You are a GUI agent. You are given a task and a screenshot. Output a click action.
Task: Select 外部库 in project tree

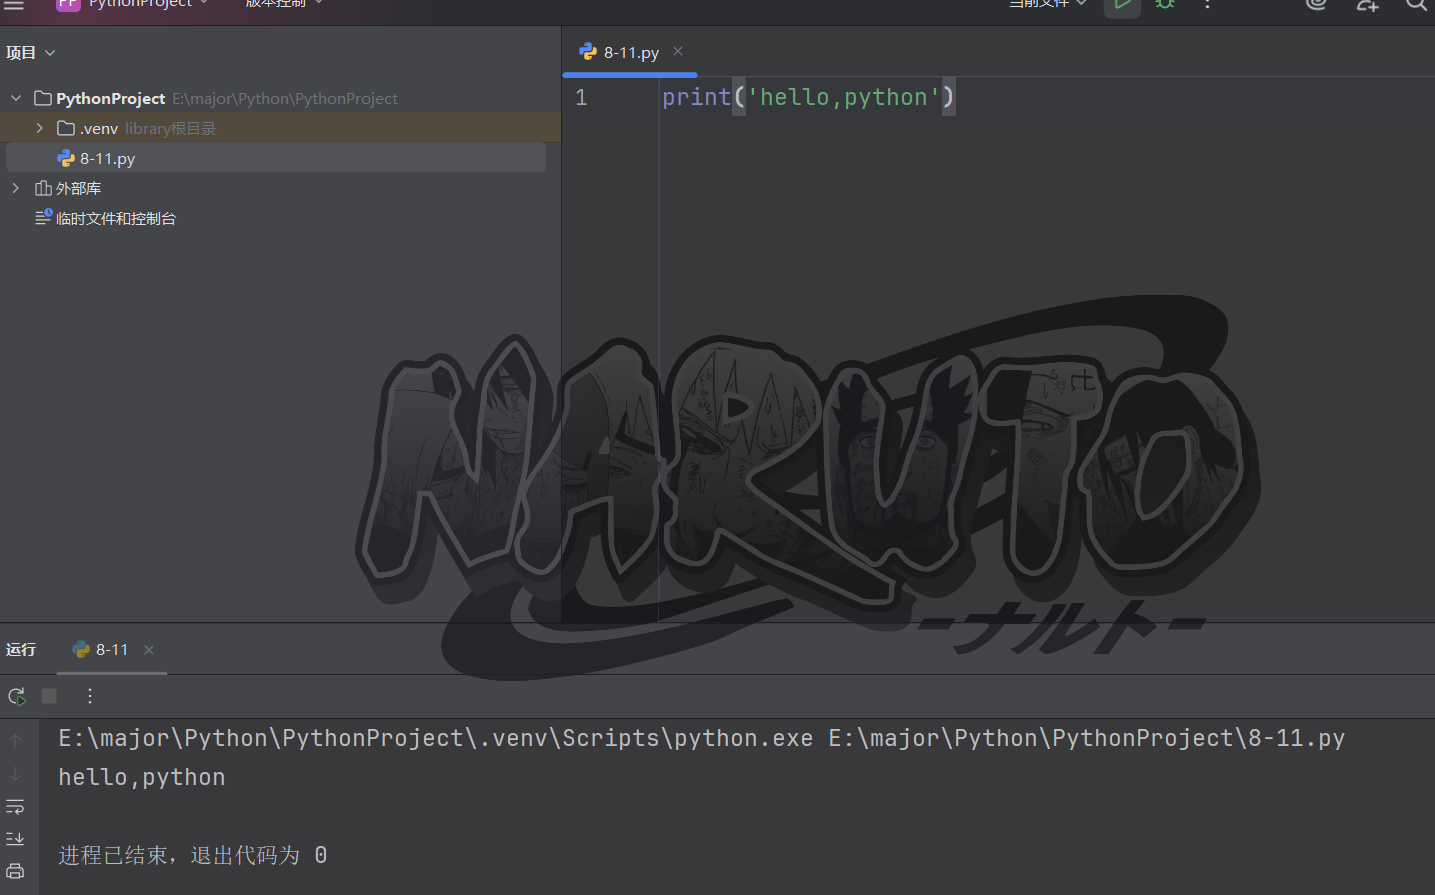(78, 188)
